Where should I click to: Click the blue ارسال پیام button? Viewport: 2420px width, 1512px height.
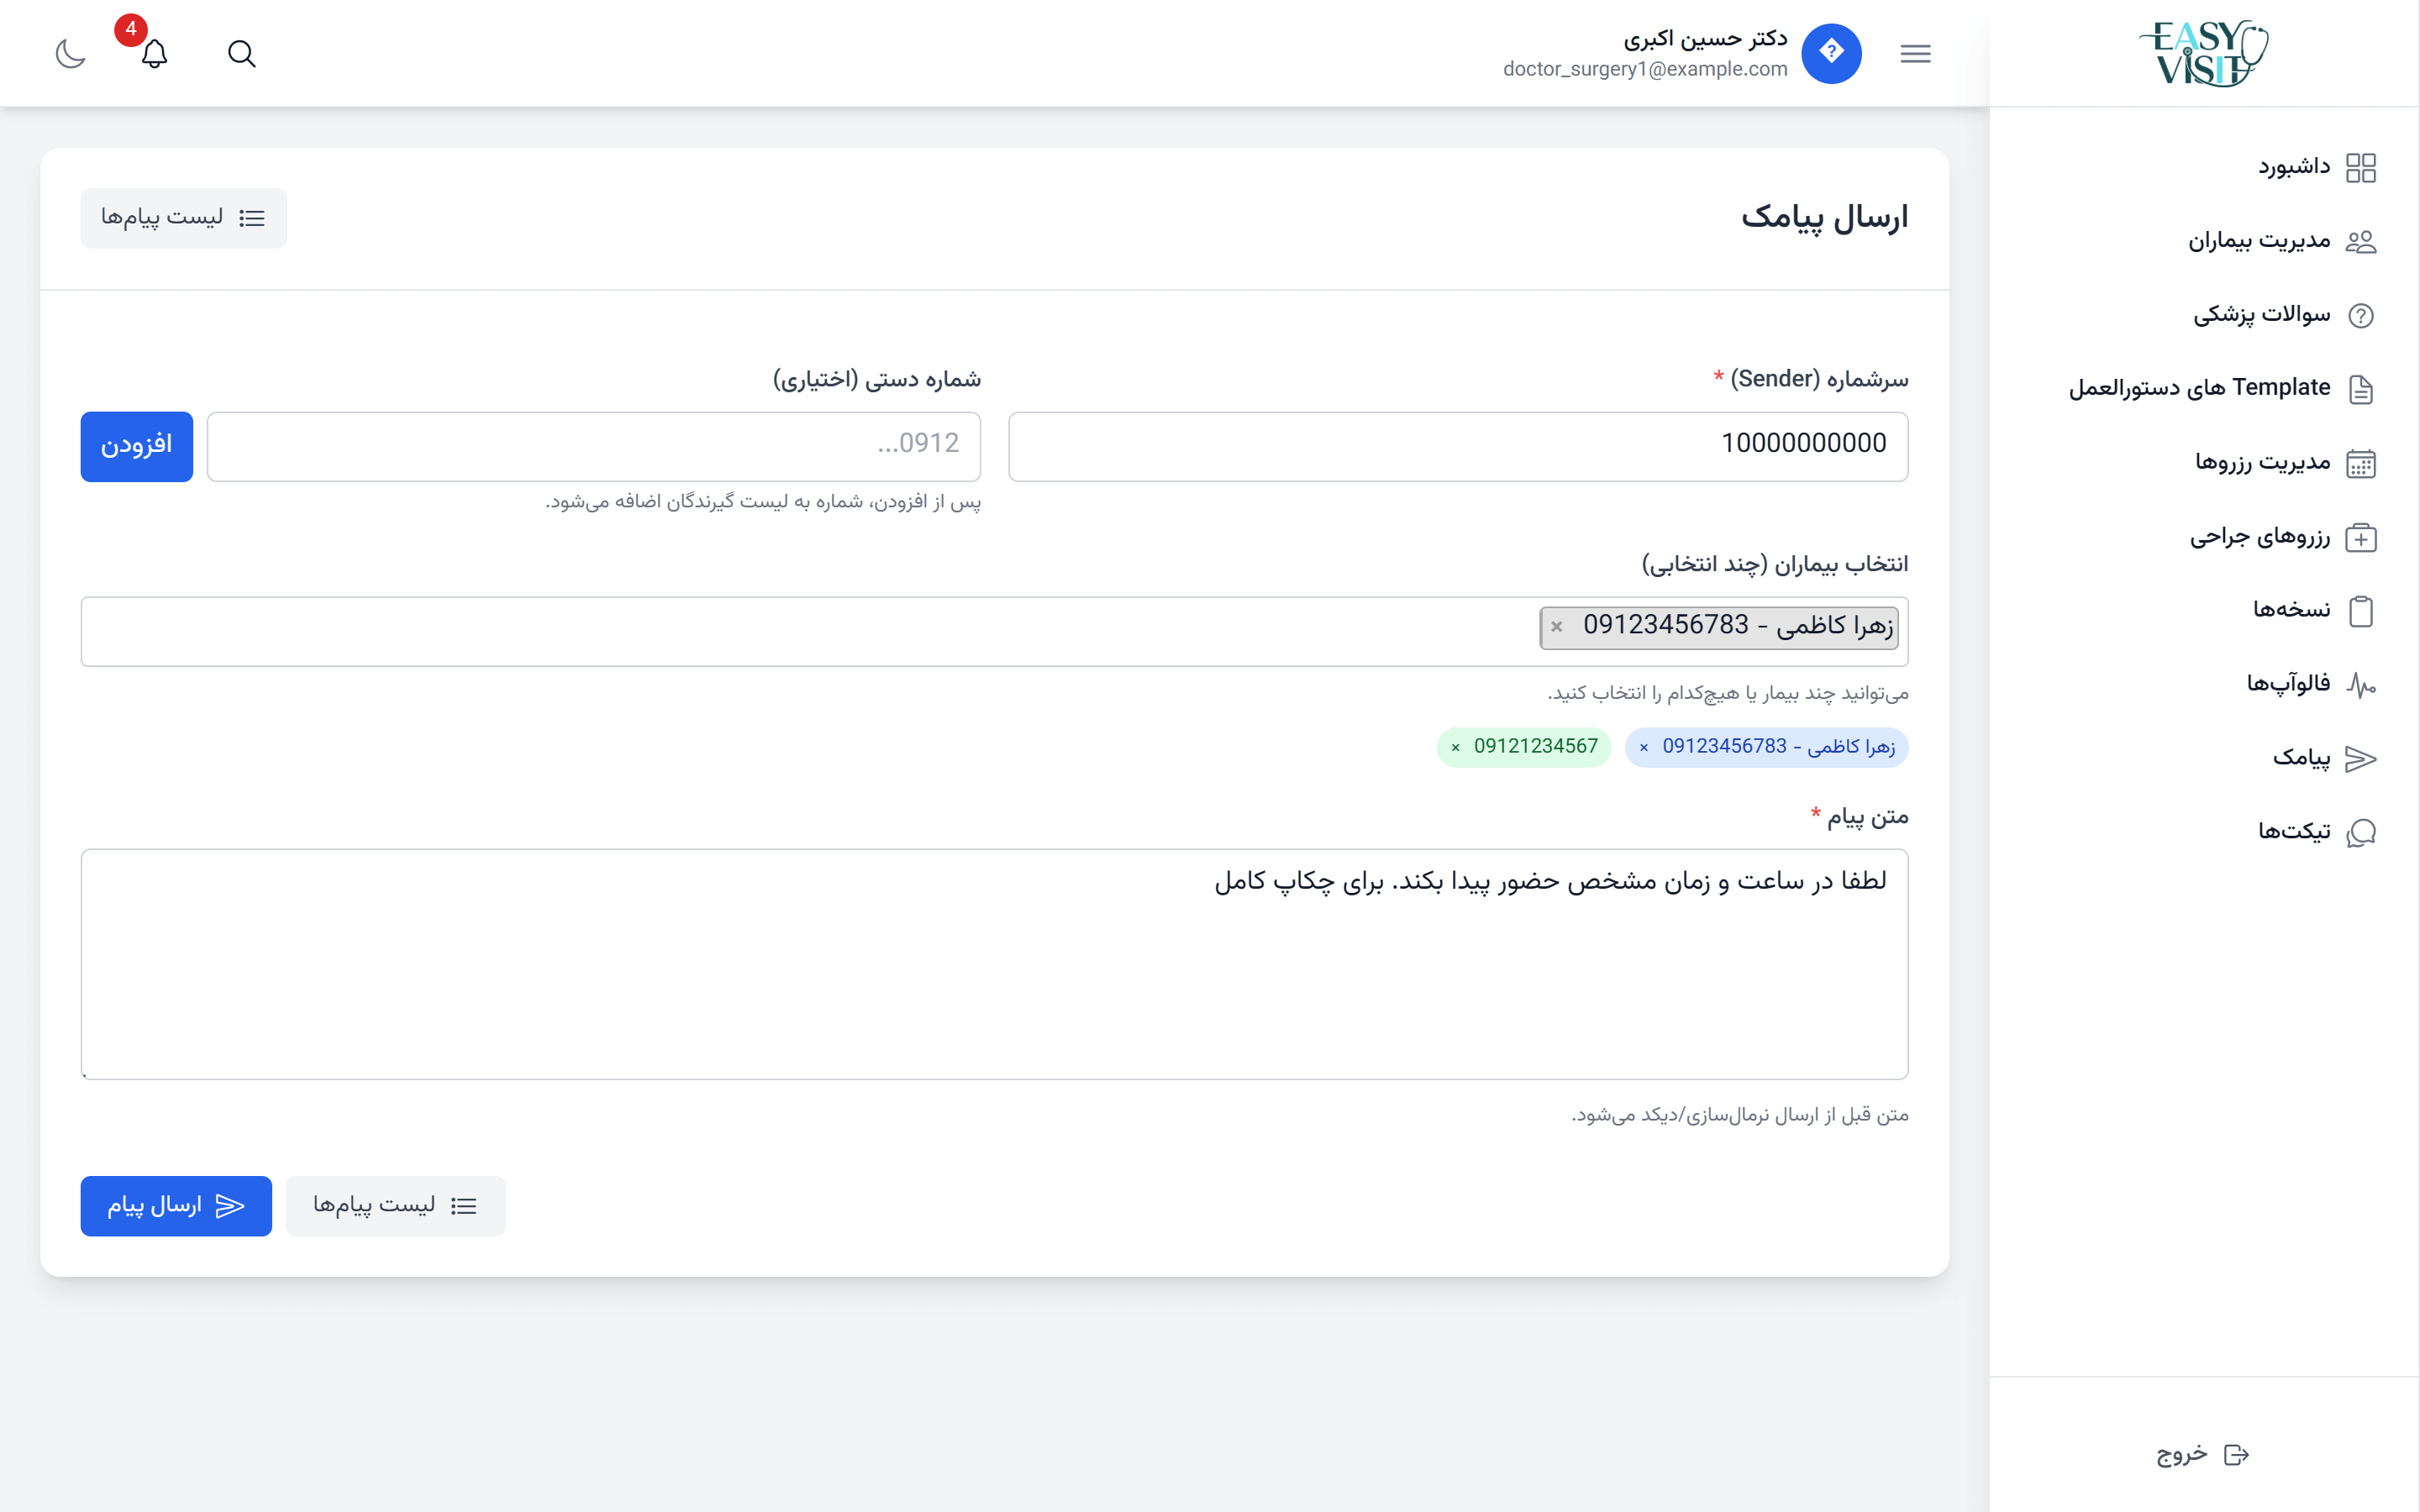(176, 1206)
